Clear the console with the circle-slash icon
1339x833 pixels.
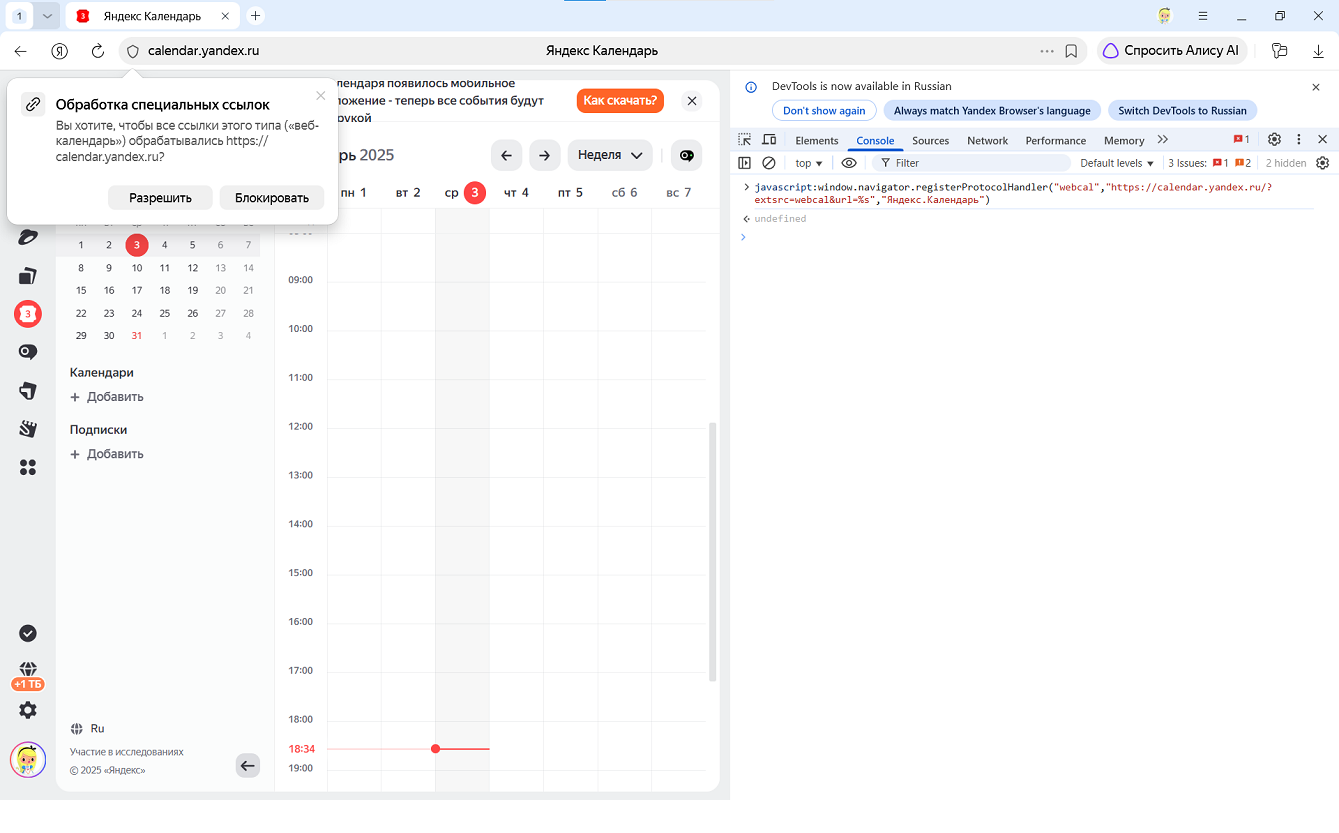(x=769, y=163)
